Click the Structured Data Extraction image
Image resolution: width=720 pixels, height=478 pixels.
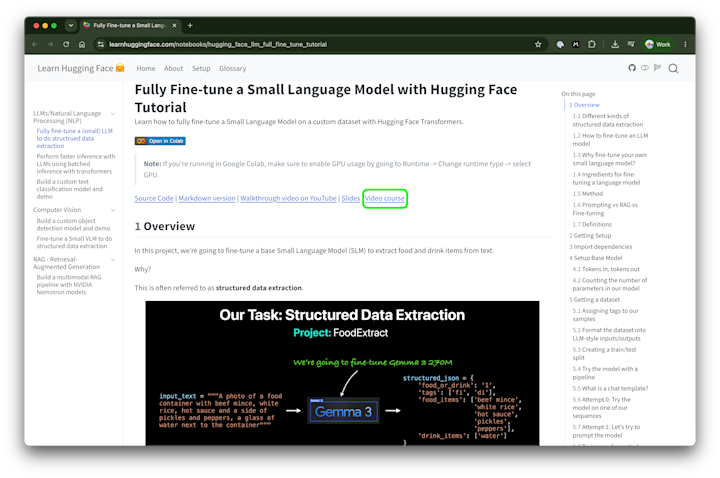pyautogui.click(x=342, y=373)
